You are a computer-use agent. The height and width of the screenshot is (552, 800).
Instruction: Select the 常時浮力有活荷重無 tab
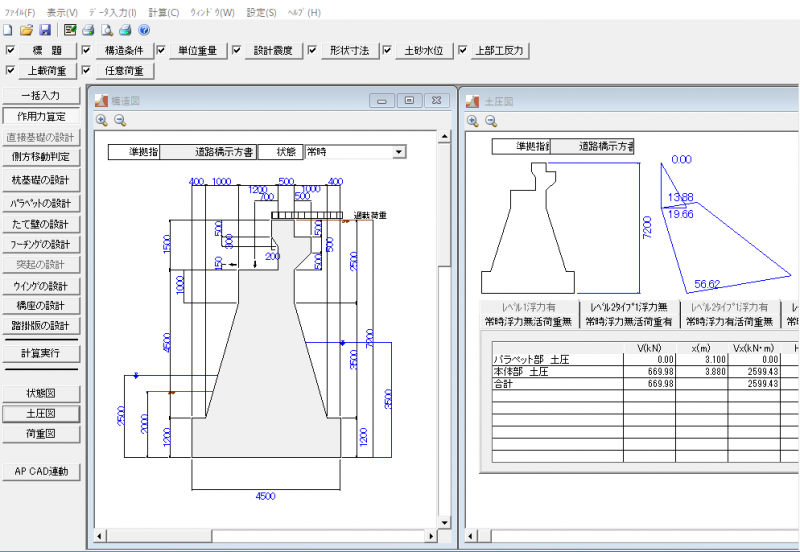pos(730,322)
